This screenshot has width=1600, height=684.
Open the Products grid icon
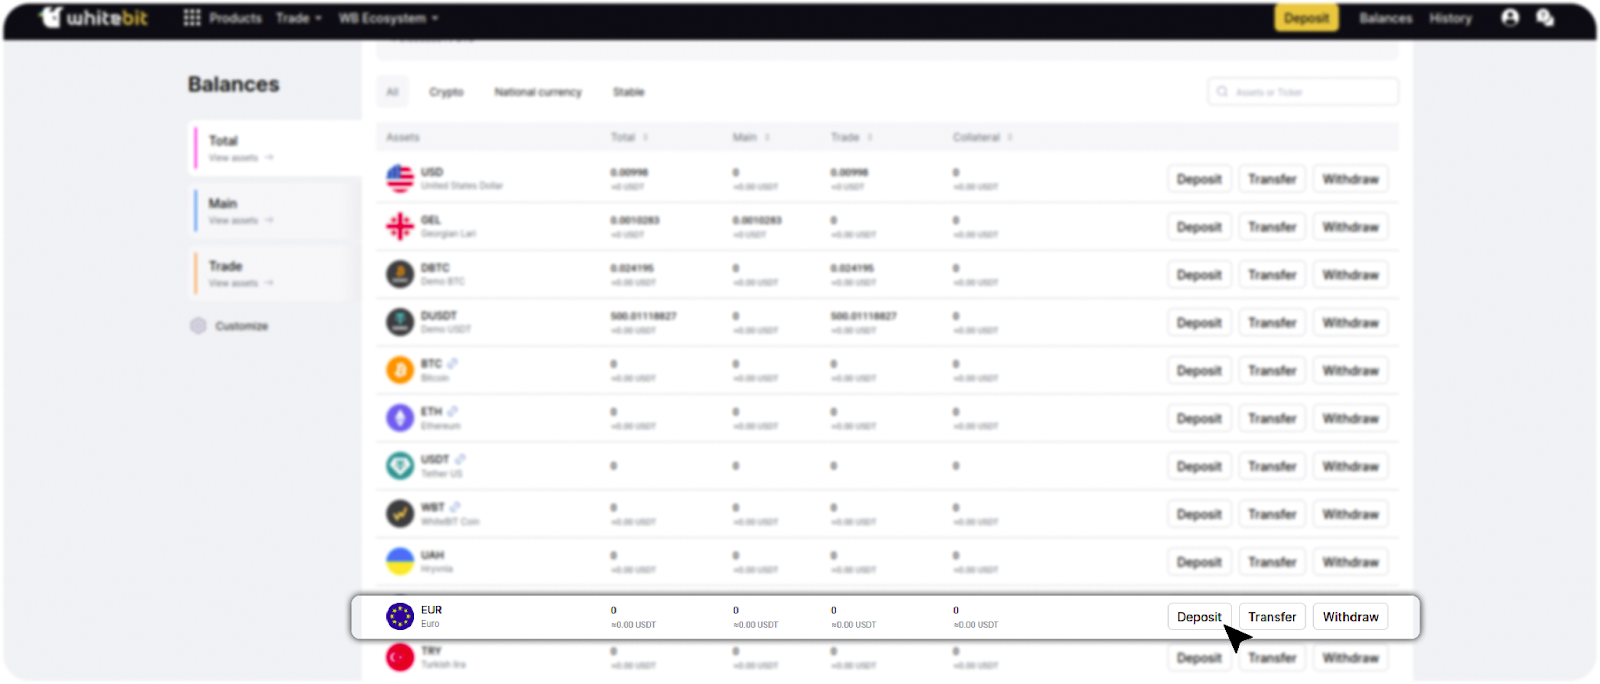point(192,18)
